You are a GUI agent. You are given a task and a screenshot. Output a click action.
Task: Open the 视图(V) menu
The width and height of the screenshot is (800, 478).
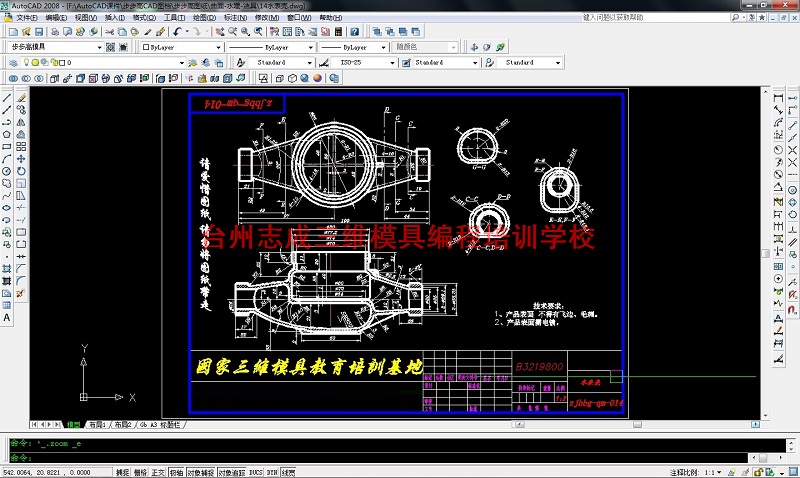coord(86,17)
